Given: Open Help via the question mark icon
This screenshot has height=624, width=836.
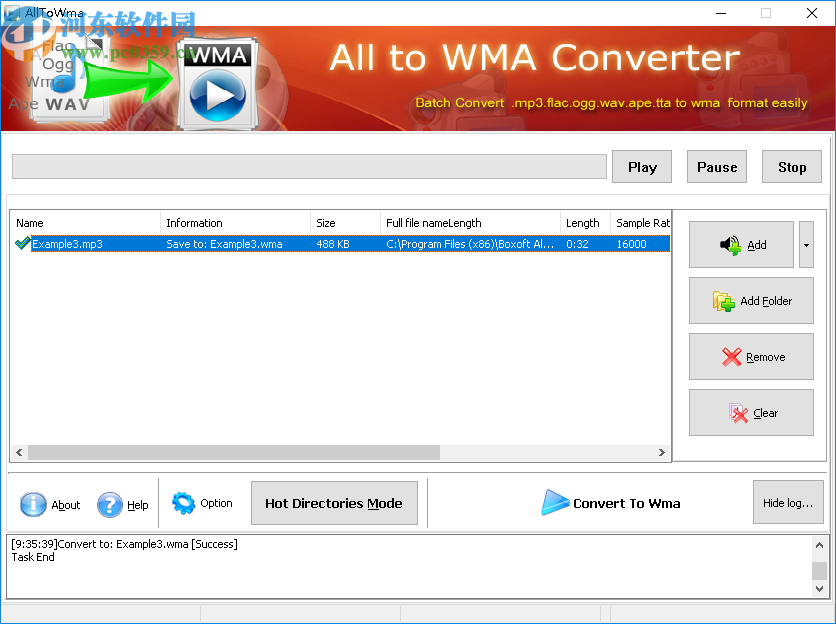Looking at the screenshot, I should coord(110,505).
